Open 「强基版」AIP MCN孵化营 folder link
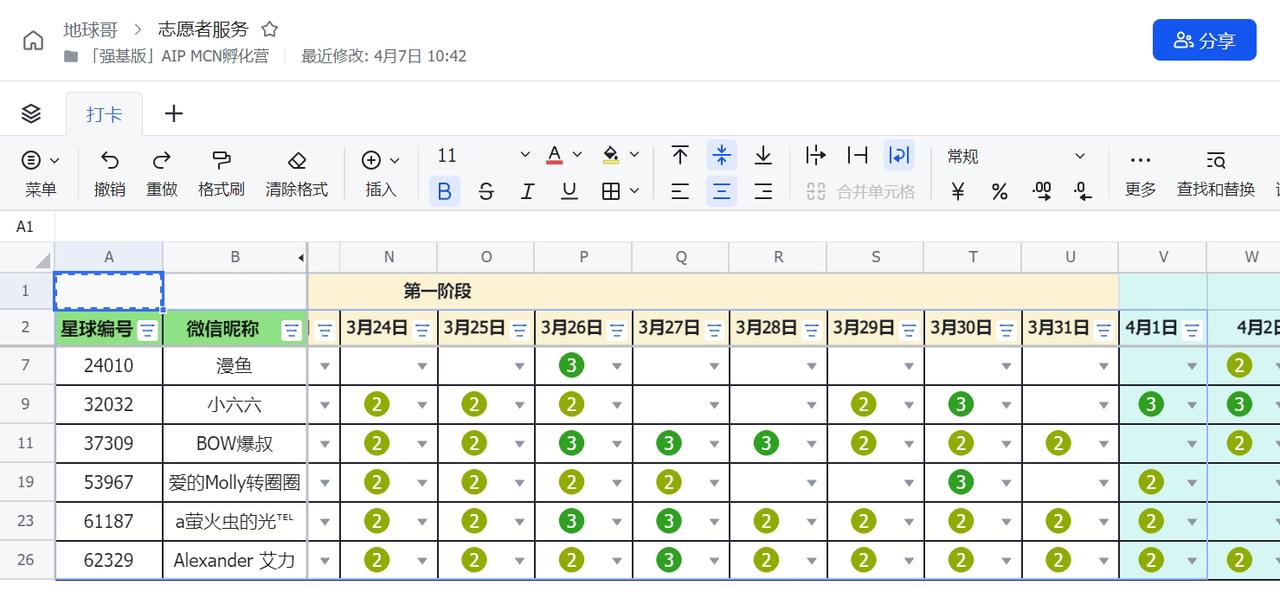 pyautogui.click(x=166, y=56)
